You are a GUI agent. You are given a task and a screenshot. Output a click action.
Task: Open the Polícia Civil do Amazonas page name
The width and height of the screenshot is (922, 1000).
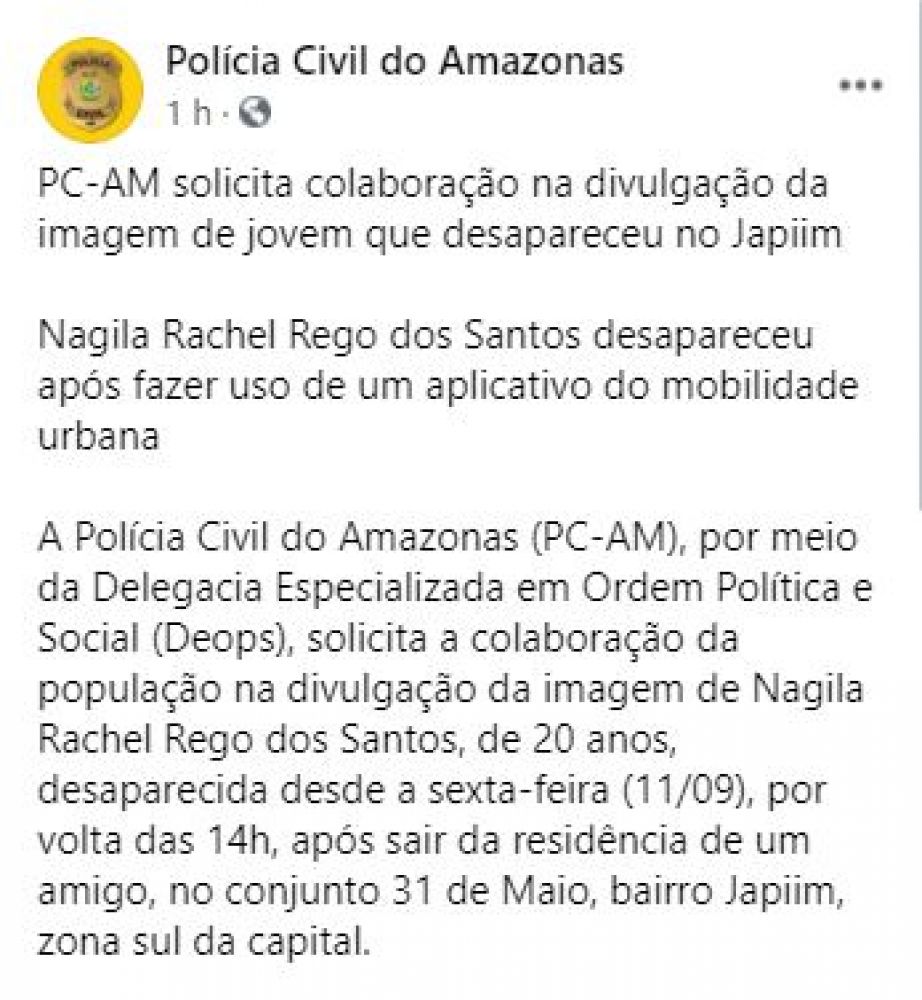pyautogui.click(x=394, y=61)
